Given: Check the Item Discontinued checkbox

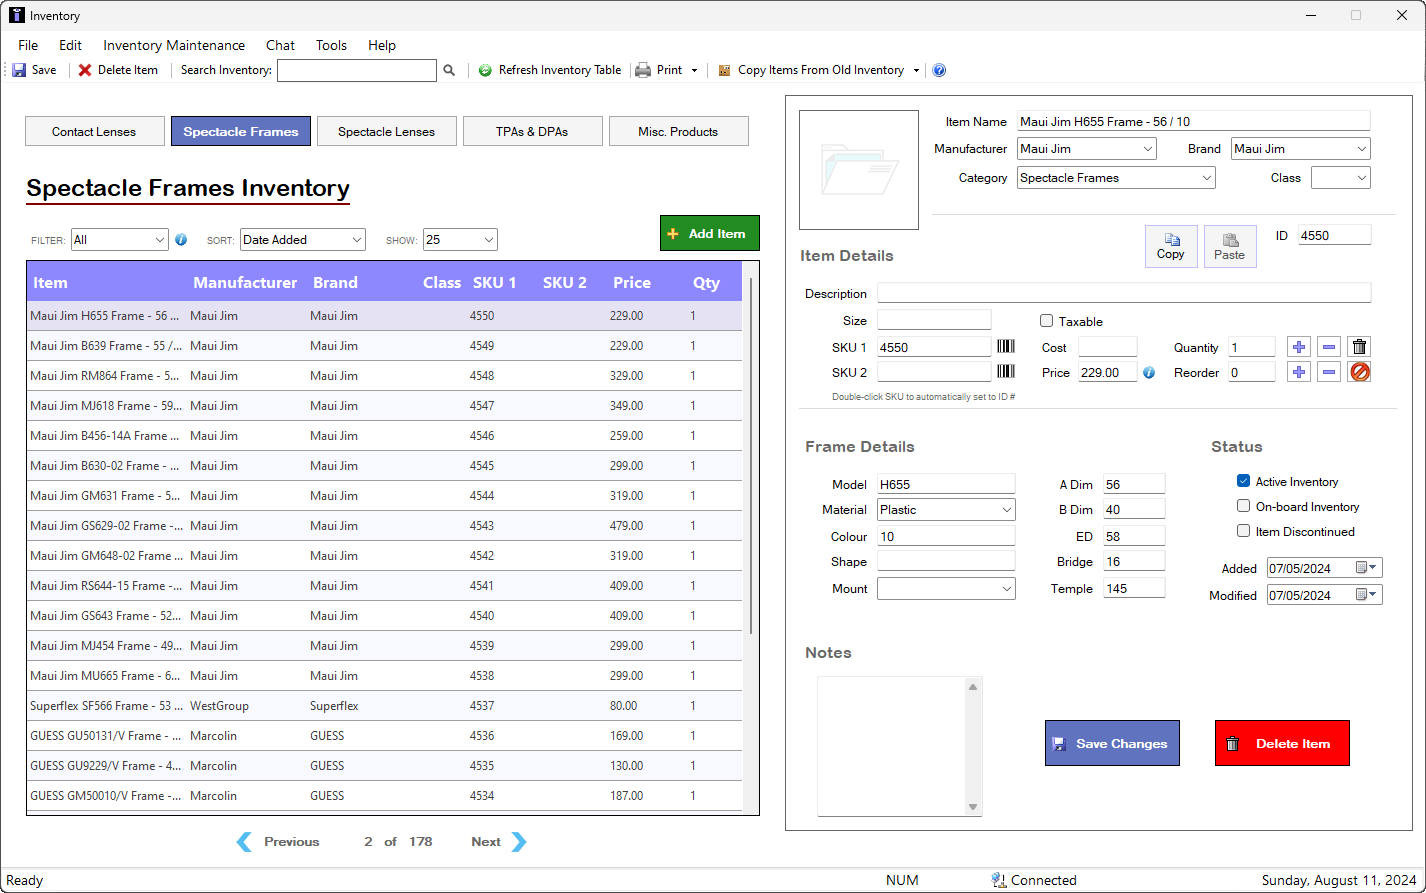Looking at the screenshot, I should [x=1243, y=531].
